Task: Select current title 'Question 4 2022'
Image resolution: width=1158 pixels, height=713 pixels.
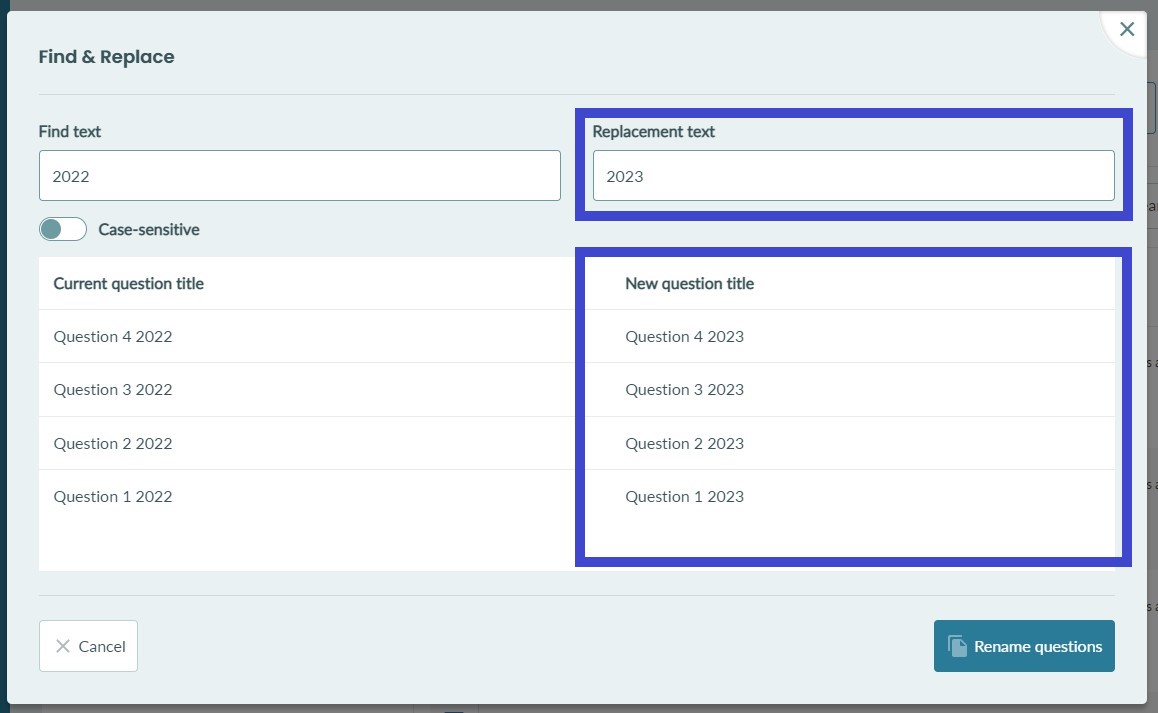Action: click(113, 336)
